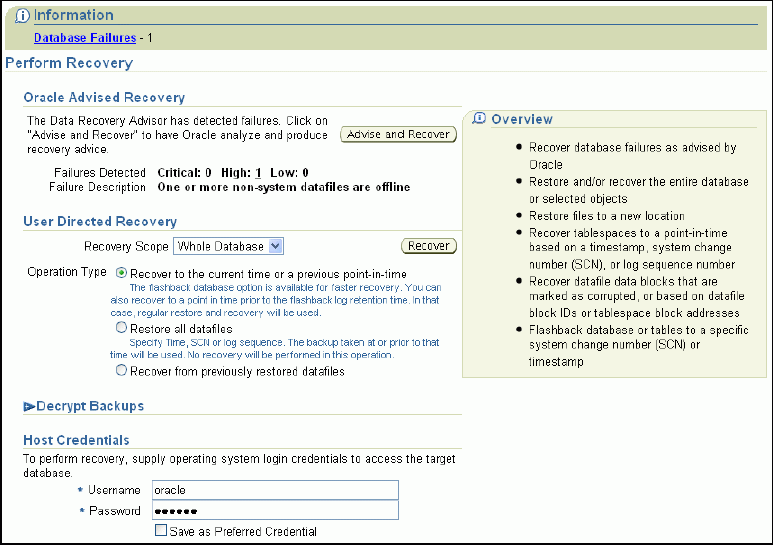Click the Recover button
This screenshot has width=773, height=545.
428,246
